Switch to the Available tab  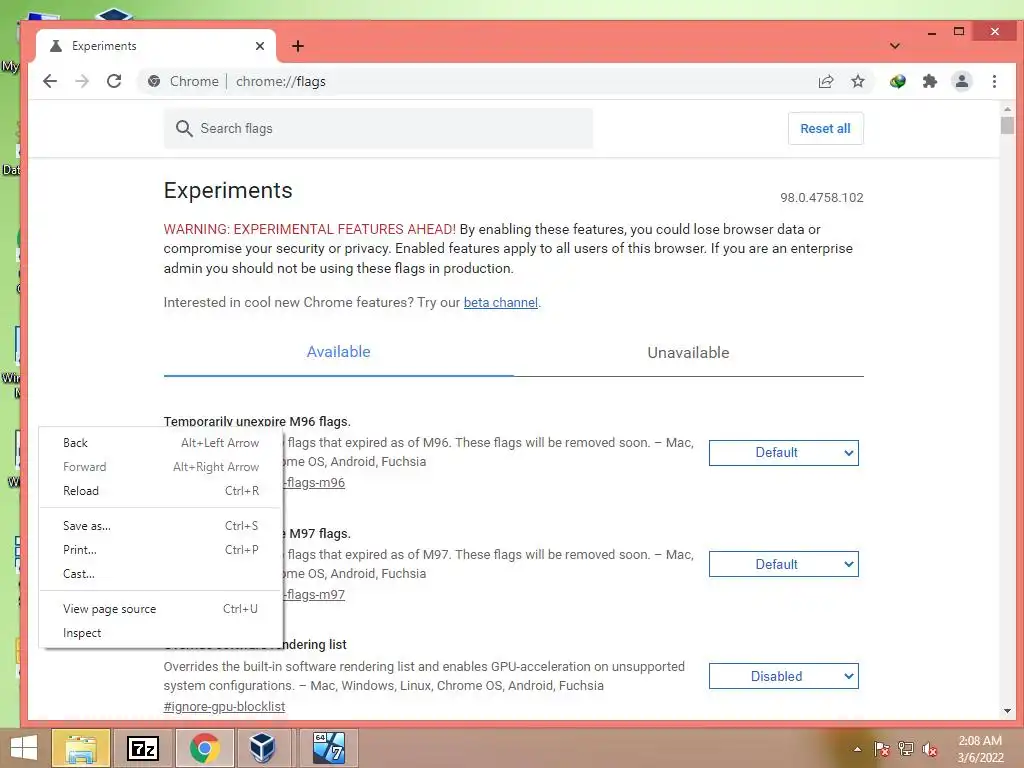[x=338, y=352]
